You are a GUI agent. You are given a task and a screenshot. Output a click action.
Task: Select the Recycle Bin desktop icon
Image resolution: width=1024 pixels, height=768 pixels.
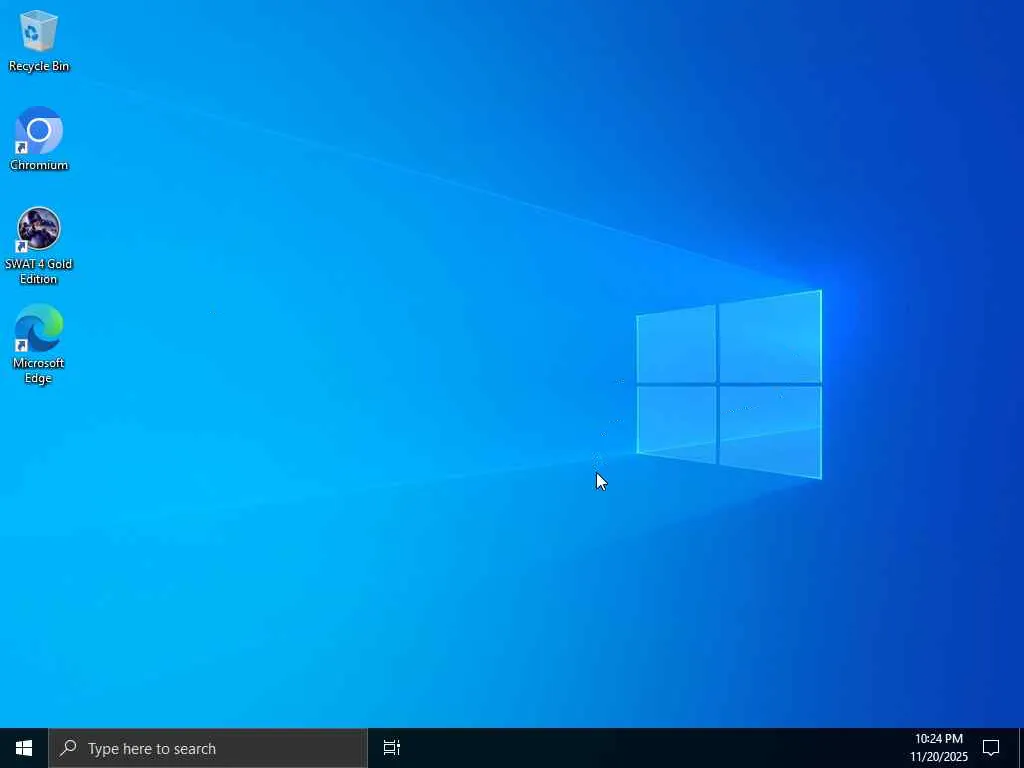pyautogui.click(x=39, y=41)
